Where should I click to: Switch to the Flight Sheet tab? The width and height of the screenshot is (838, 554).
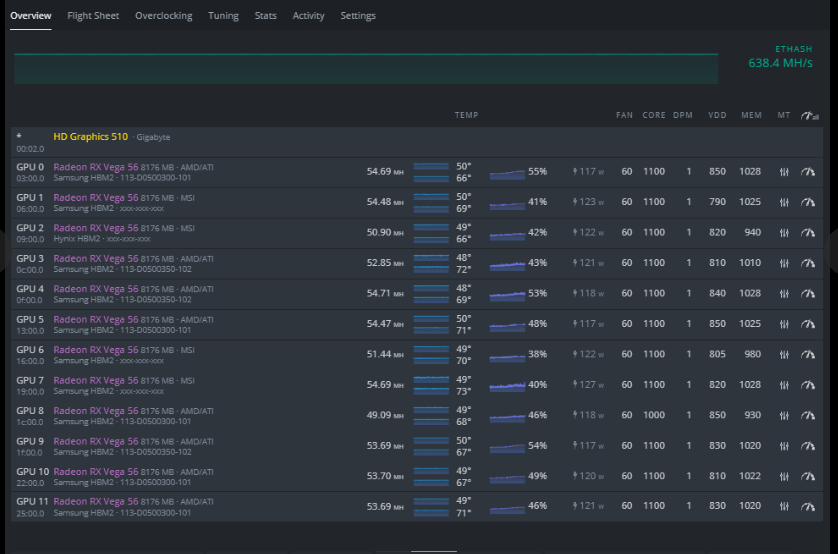pyautogui.click(x=93, y=16)
